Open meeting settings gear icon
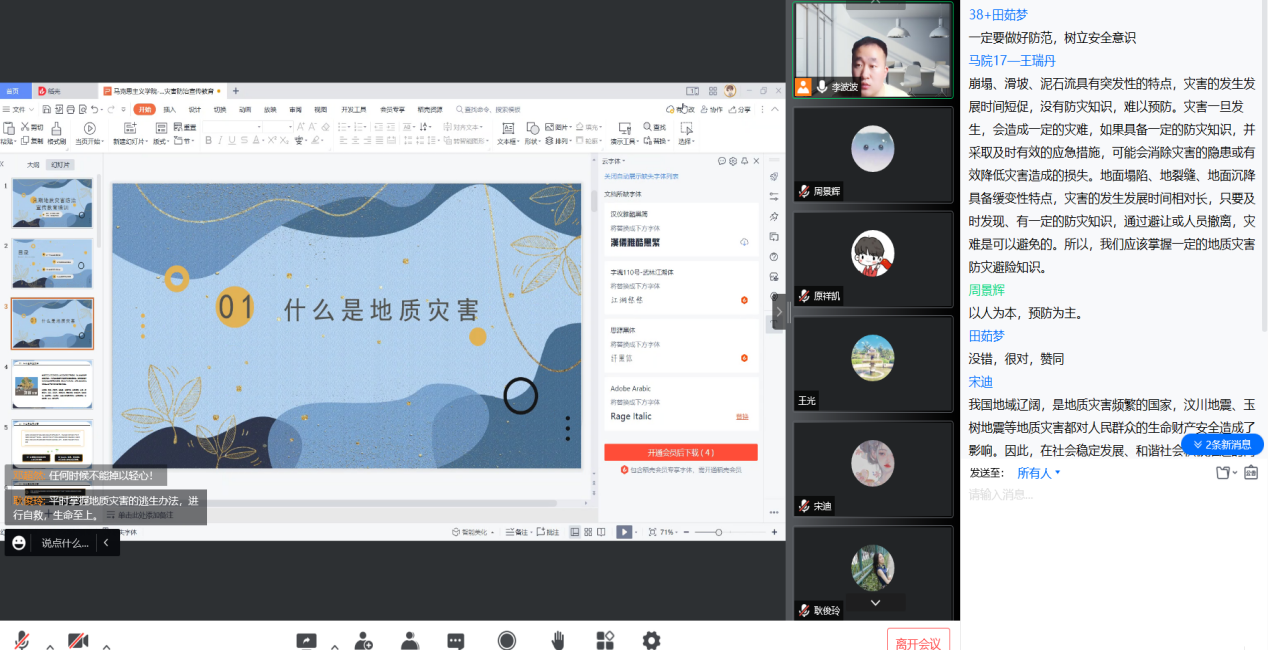Screen dimensions: 1268x650 tap(651, 641)
